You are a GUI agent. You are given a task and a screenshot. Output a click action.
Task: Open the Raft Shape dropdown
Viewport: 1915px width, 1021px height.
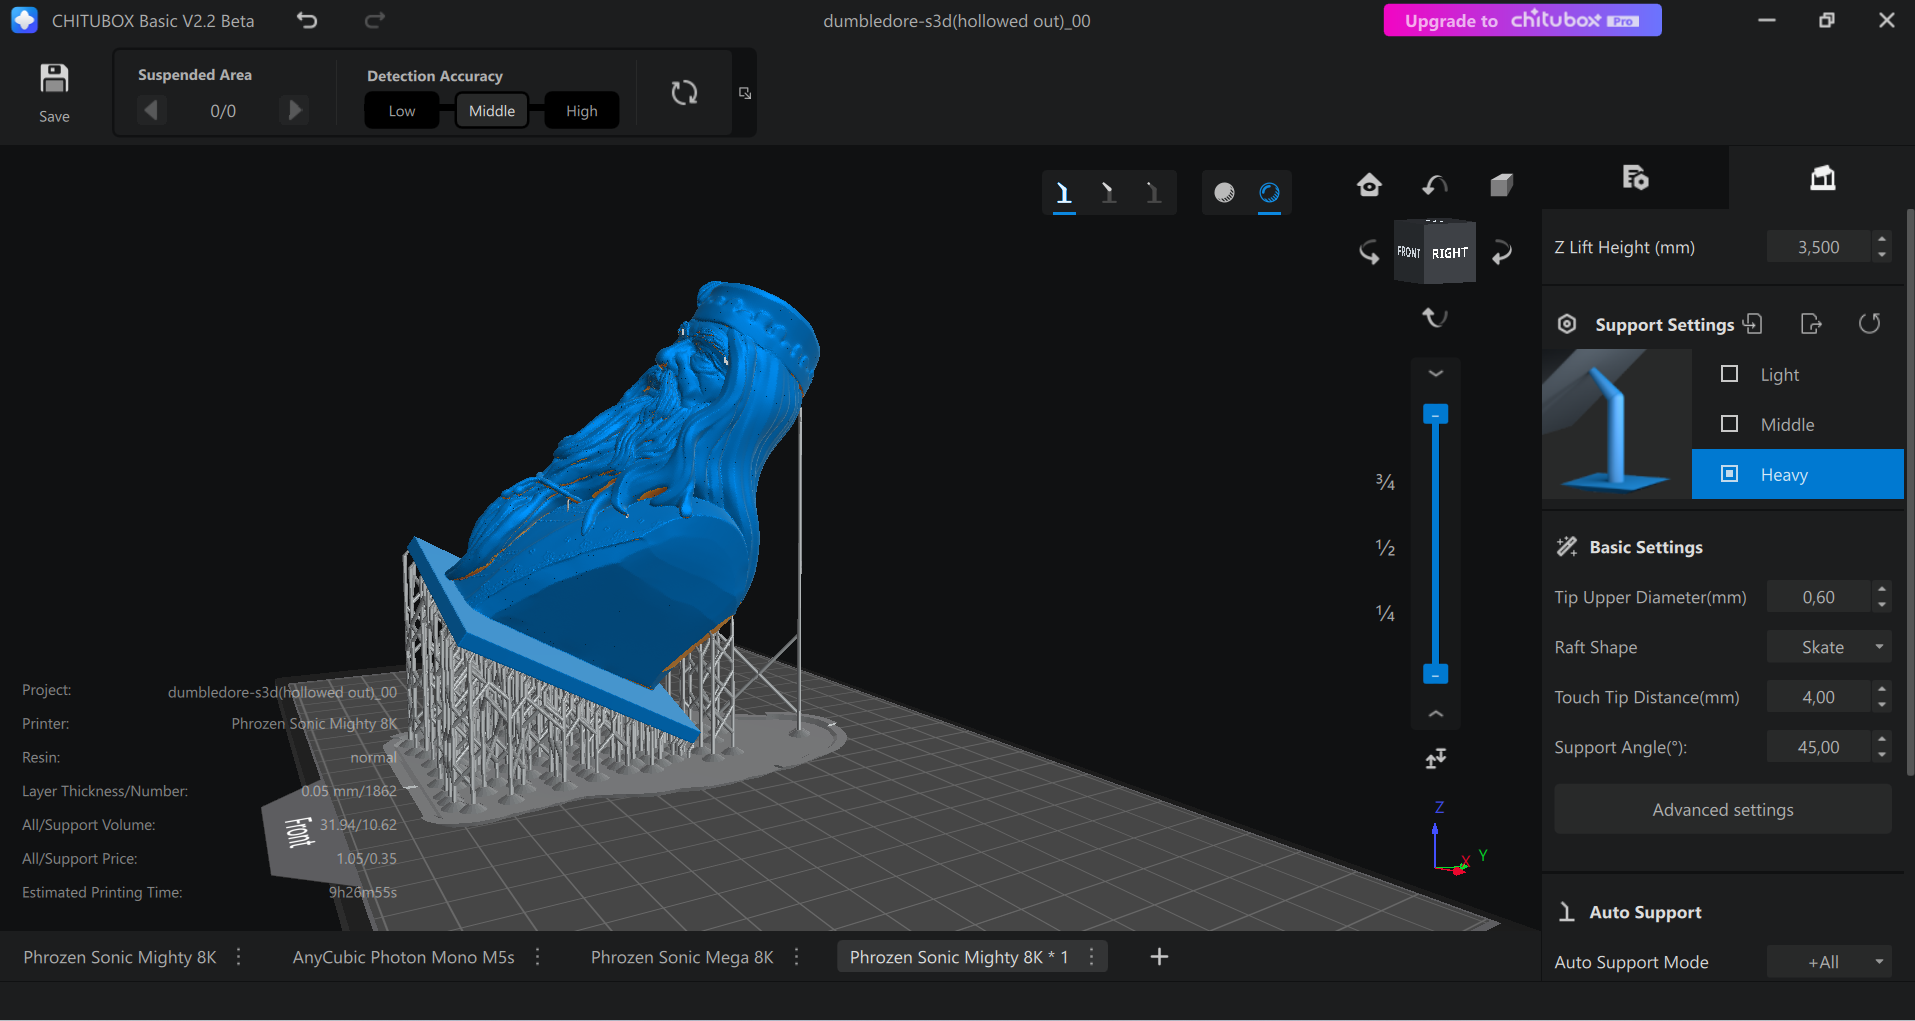click(x=1829, y=647)
